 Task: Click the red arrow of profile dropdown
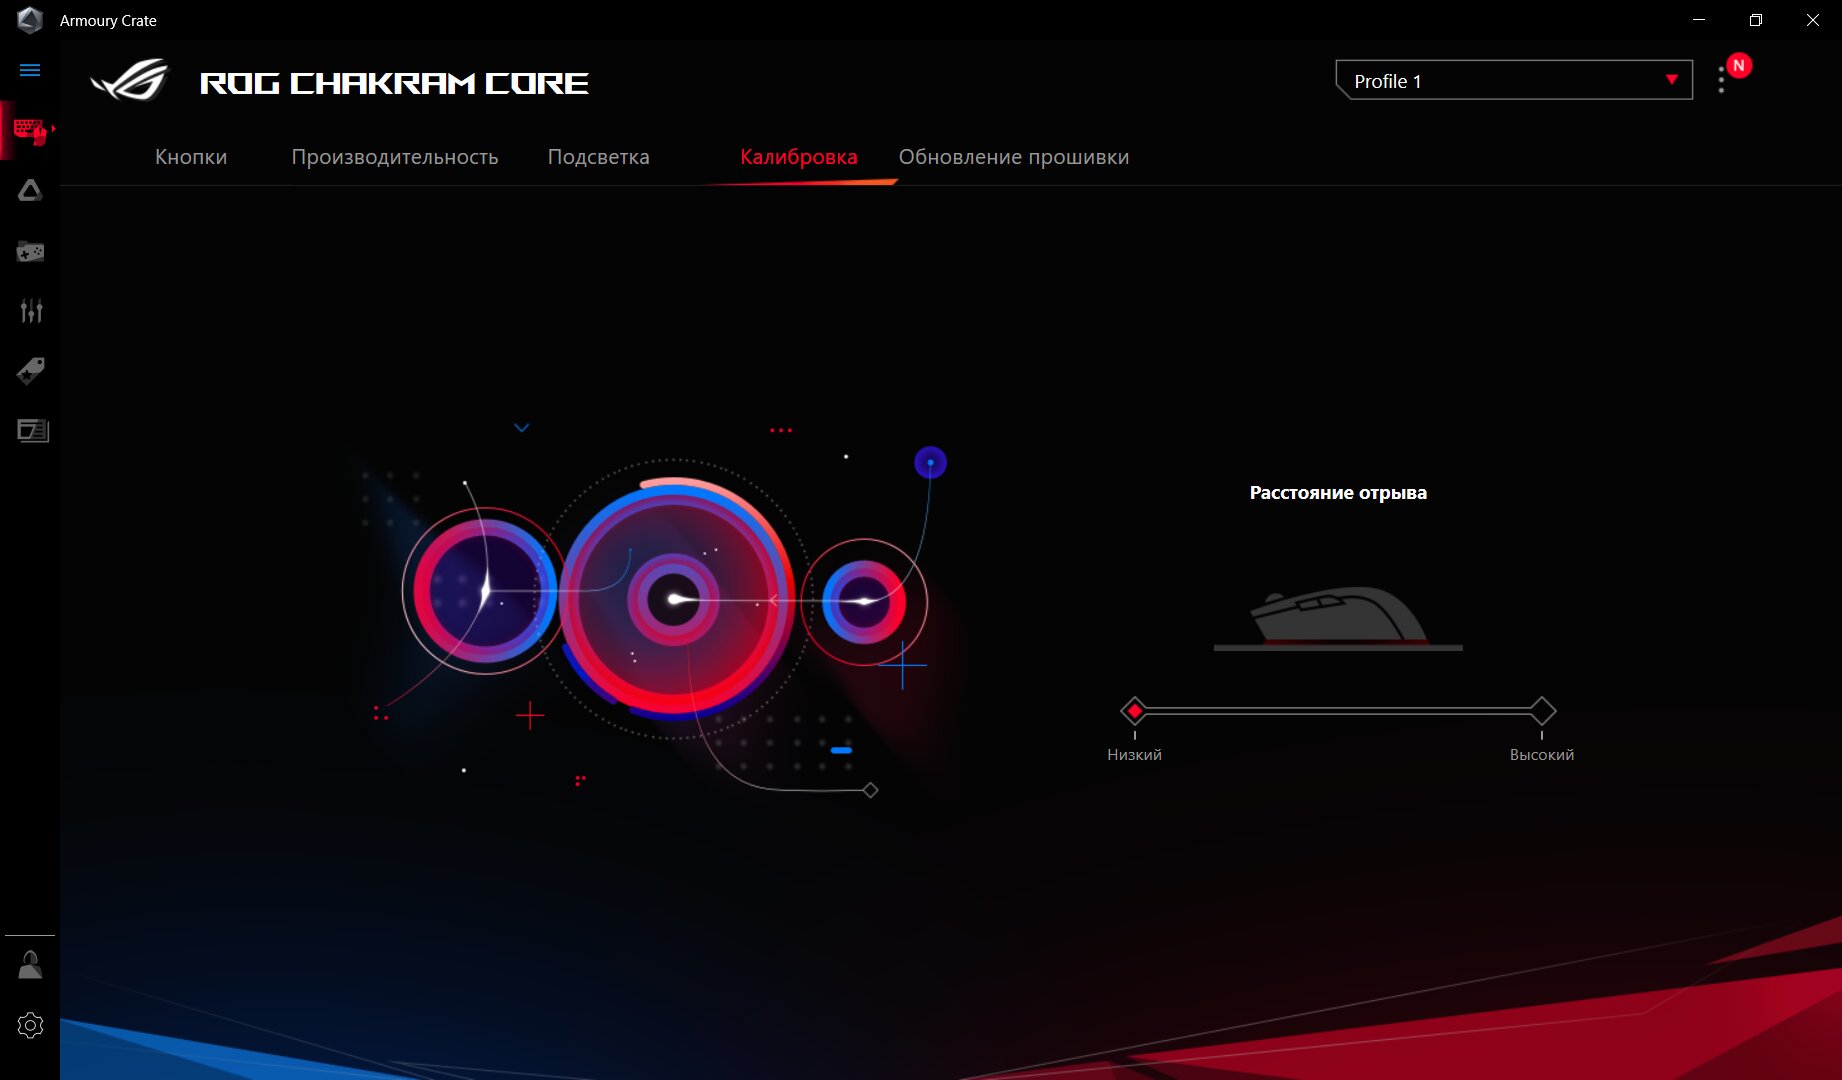[x=1672, y=80]
